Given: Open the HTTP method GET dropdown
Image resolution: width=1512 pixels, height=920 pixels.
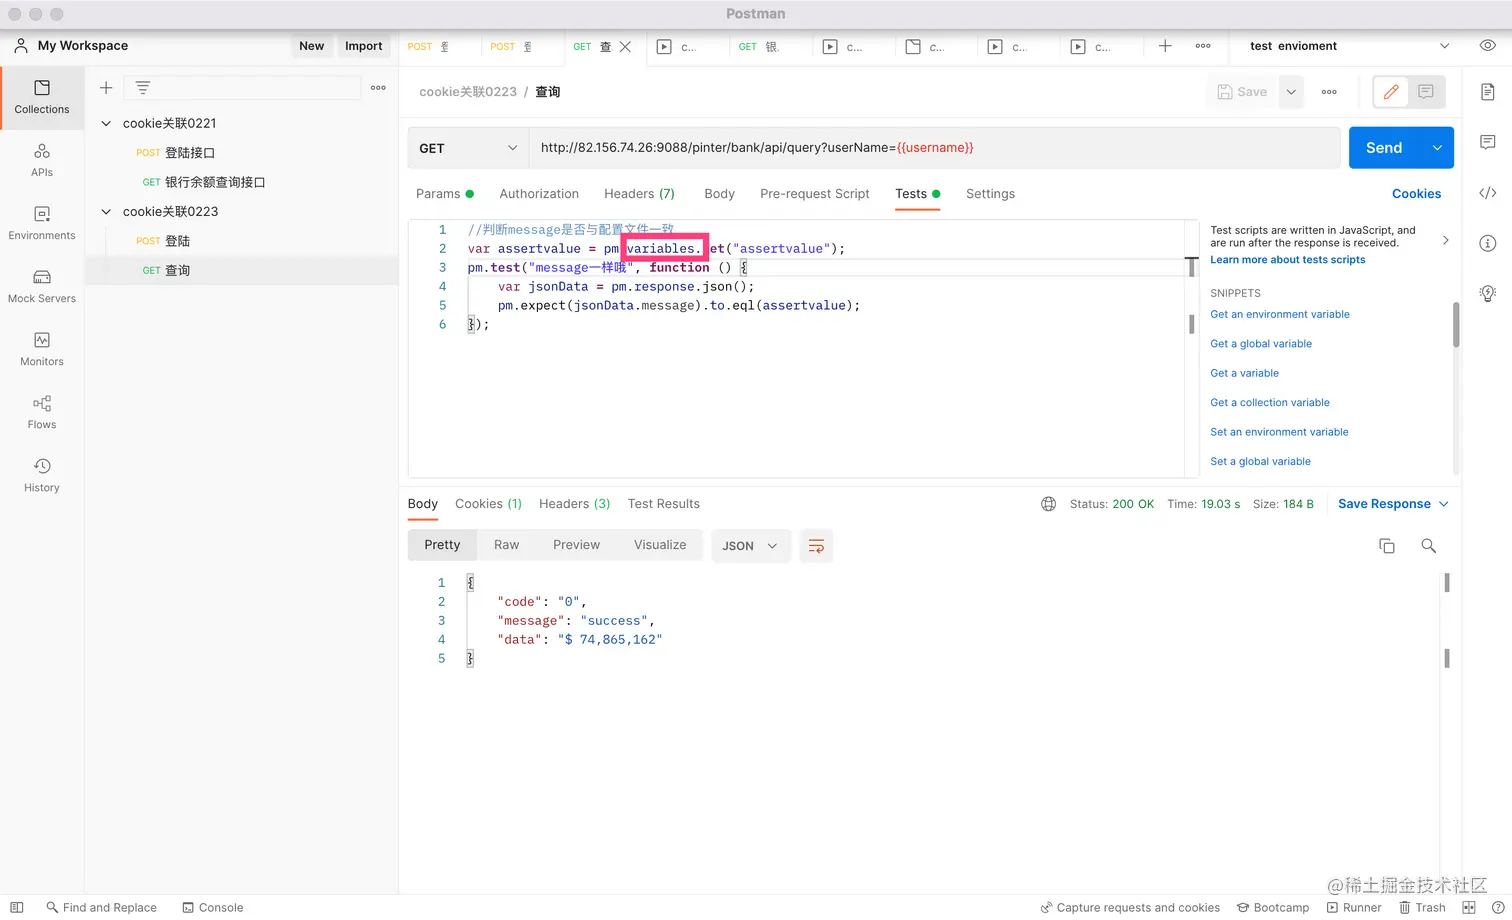Looking at the screenshot, I should 468,148.
